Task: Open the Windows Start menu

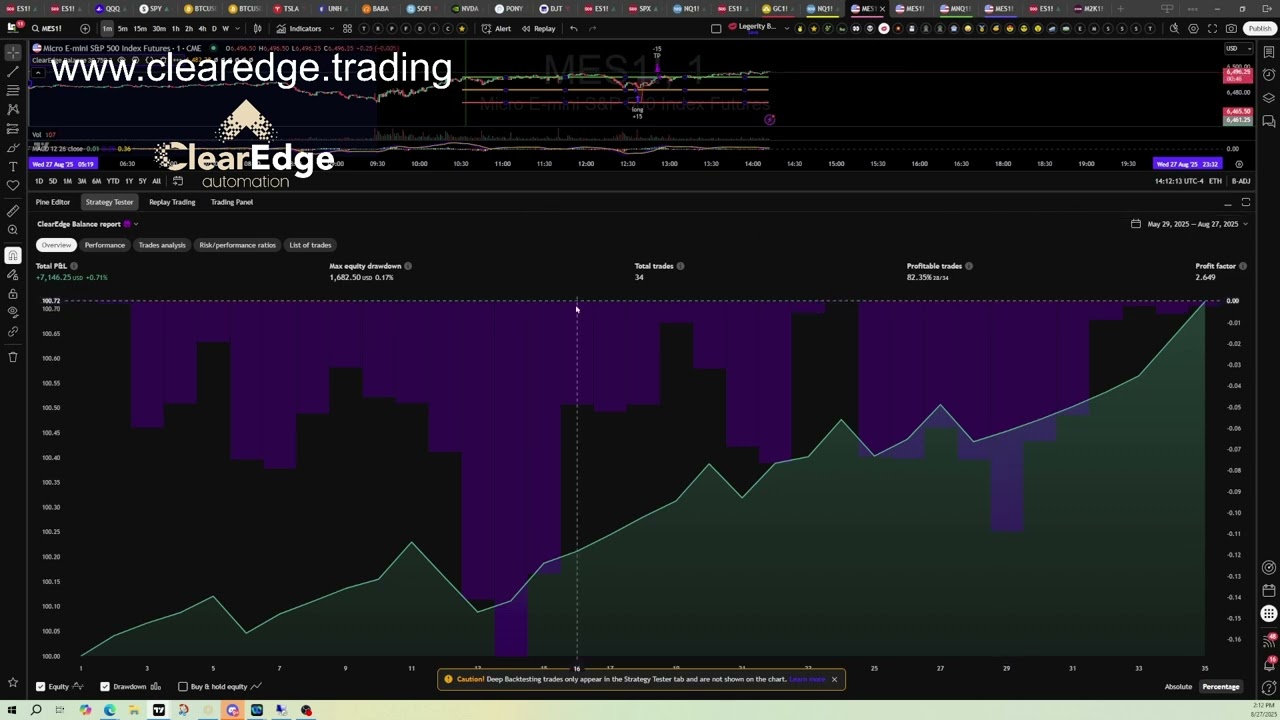Action: point(12,710)
